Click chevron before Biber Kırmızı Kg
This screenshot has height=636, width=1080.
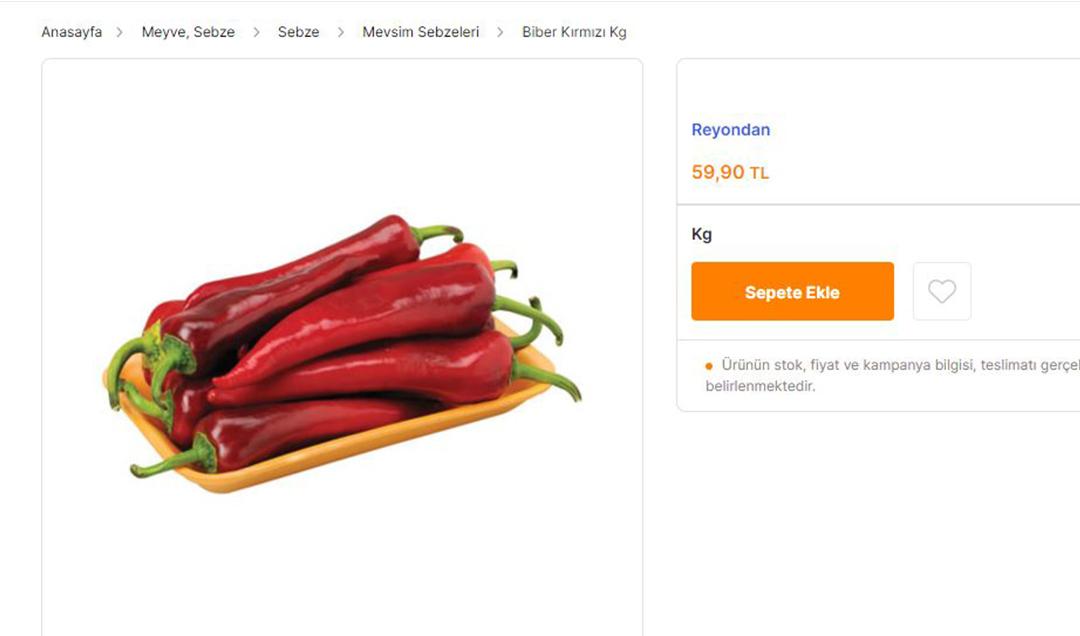point(500,32)
